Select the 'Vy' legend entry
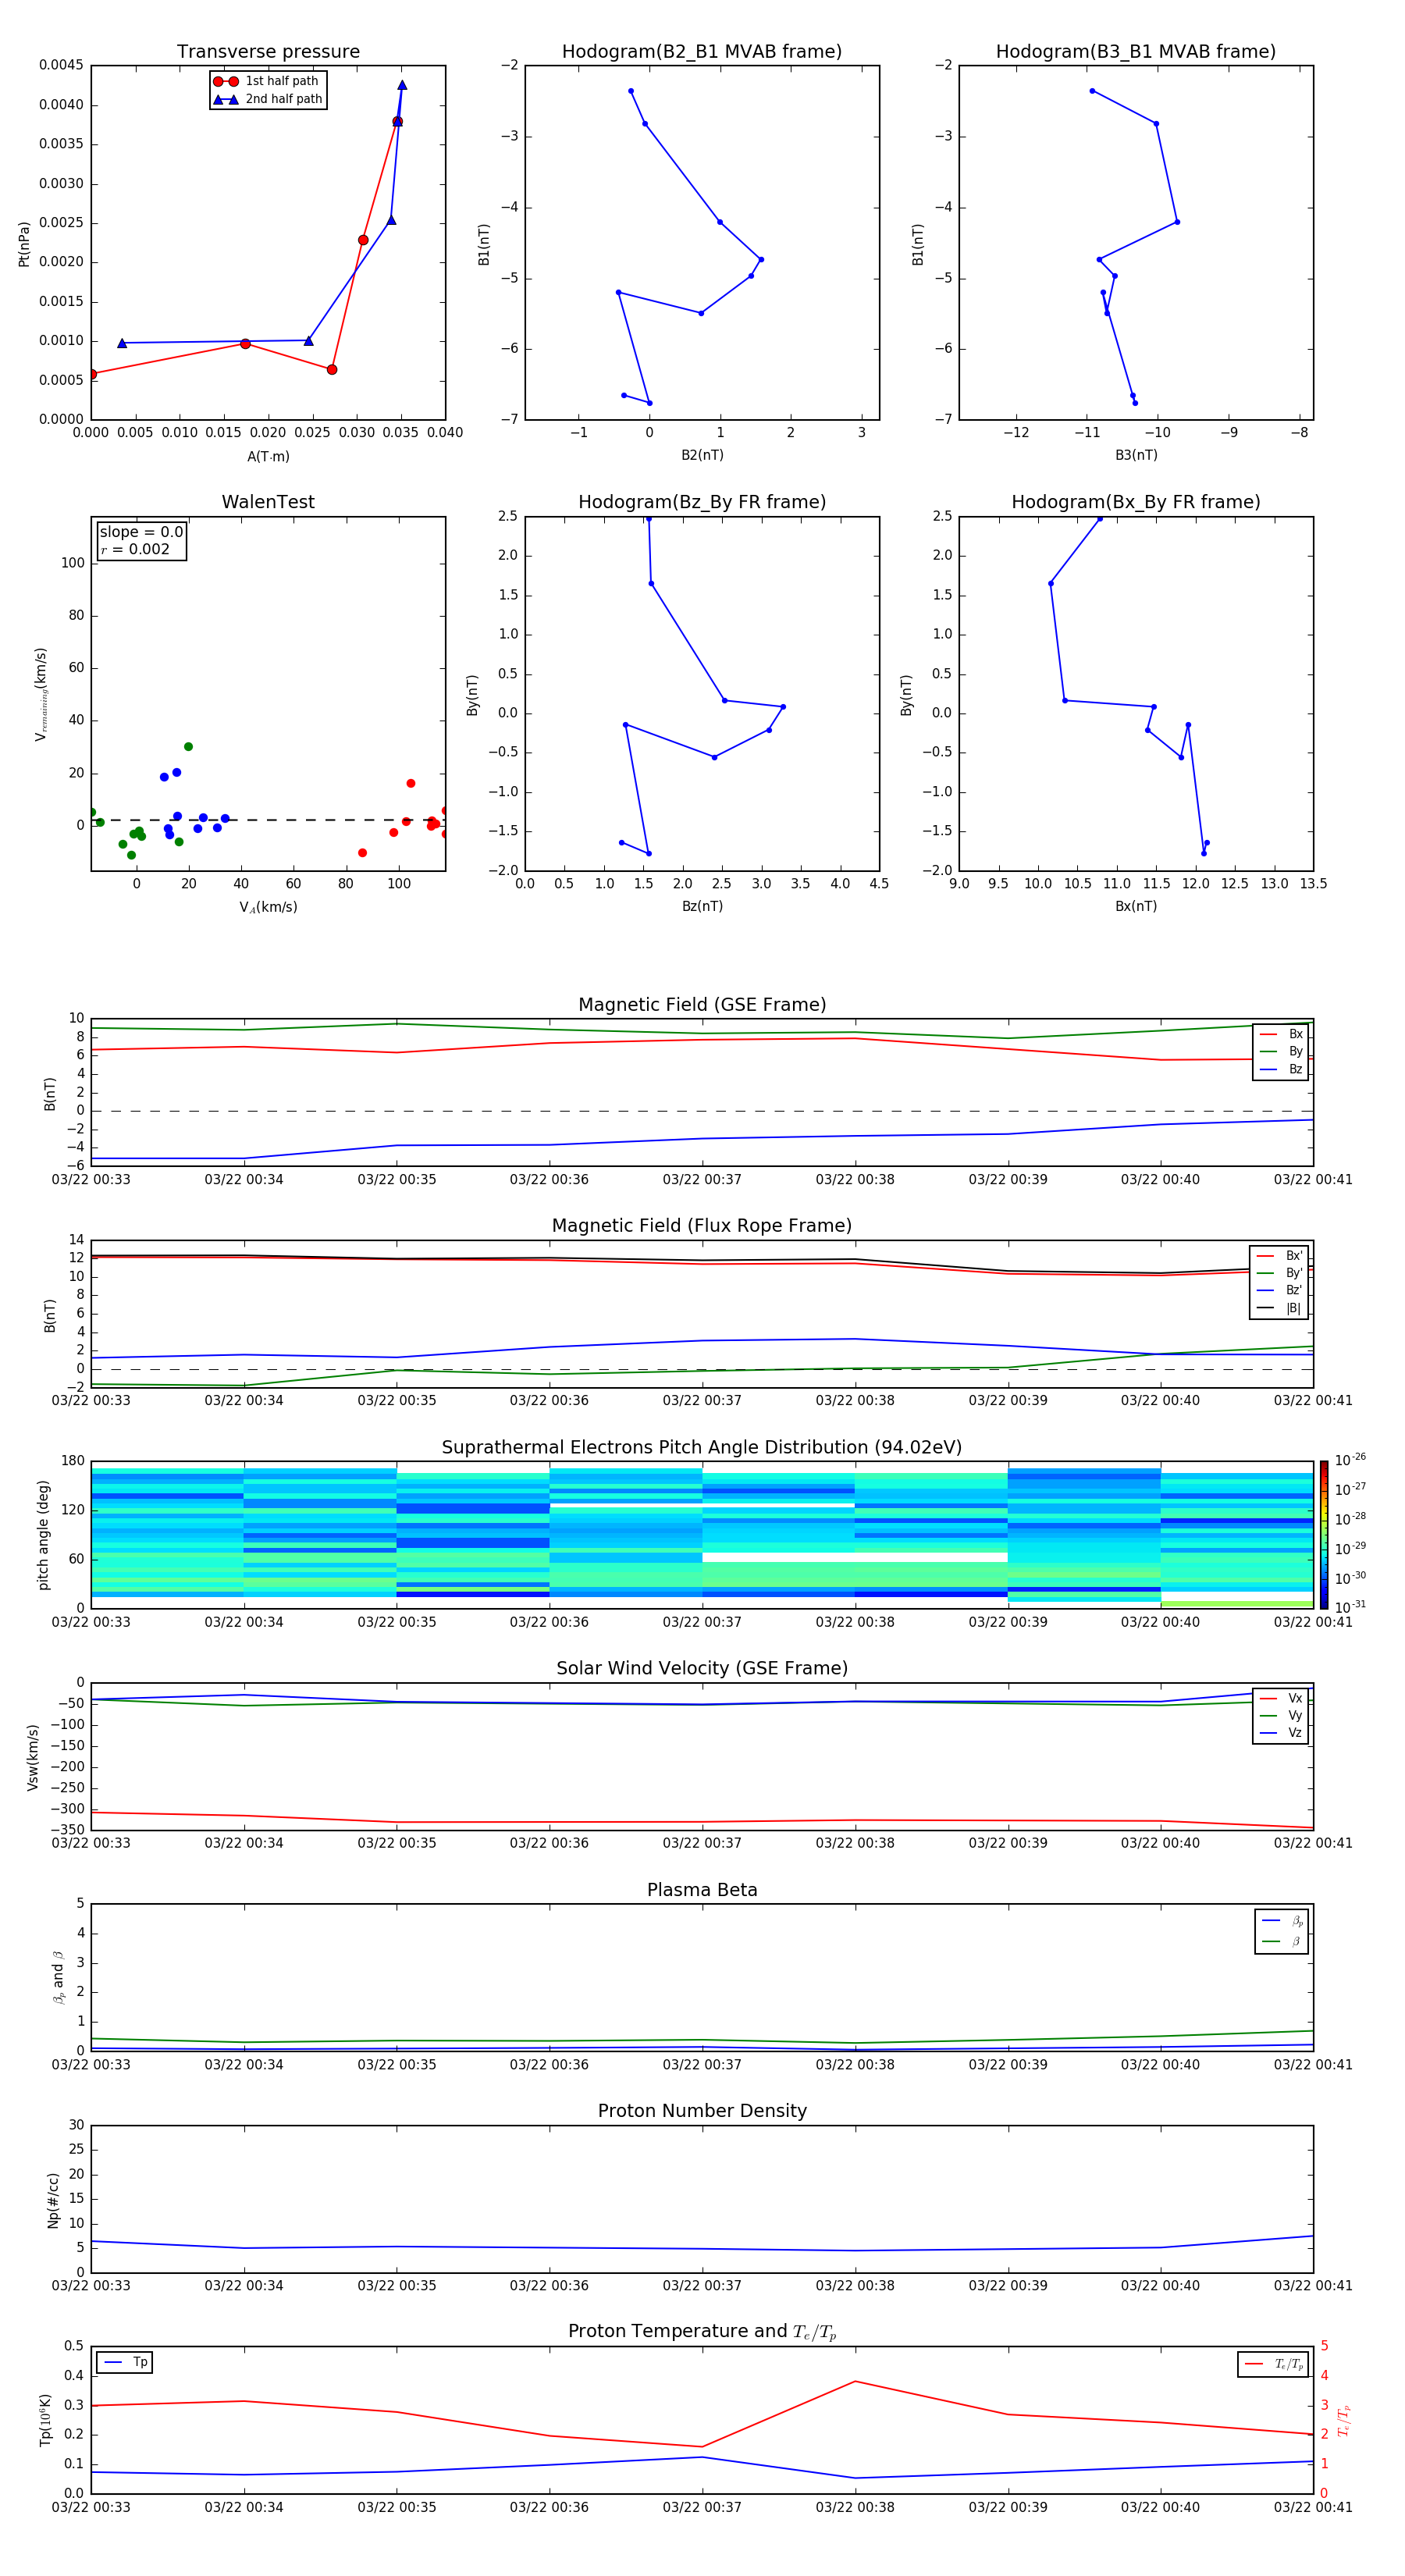Screen dimensions: 1405x2576 (x=1281, y=1716)
